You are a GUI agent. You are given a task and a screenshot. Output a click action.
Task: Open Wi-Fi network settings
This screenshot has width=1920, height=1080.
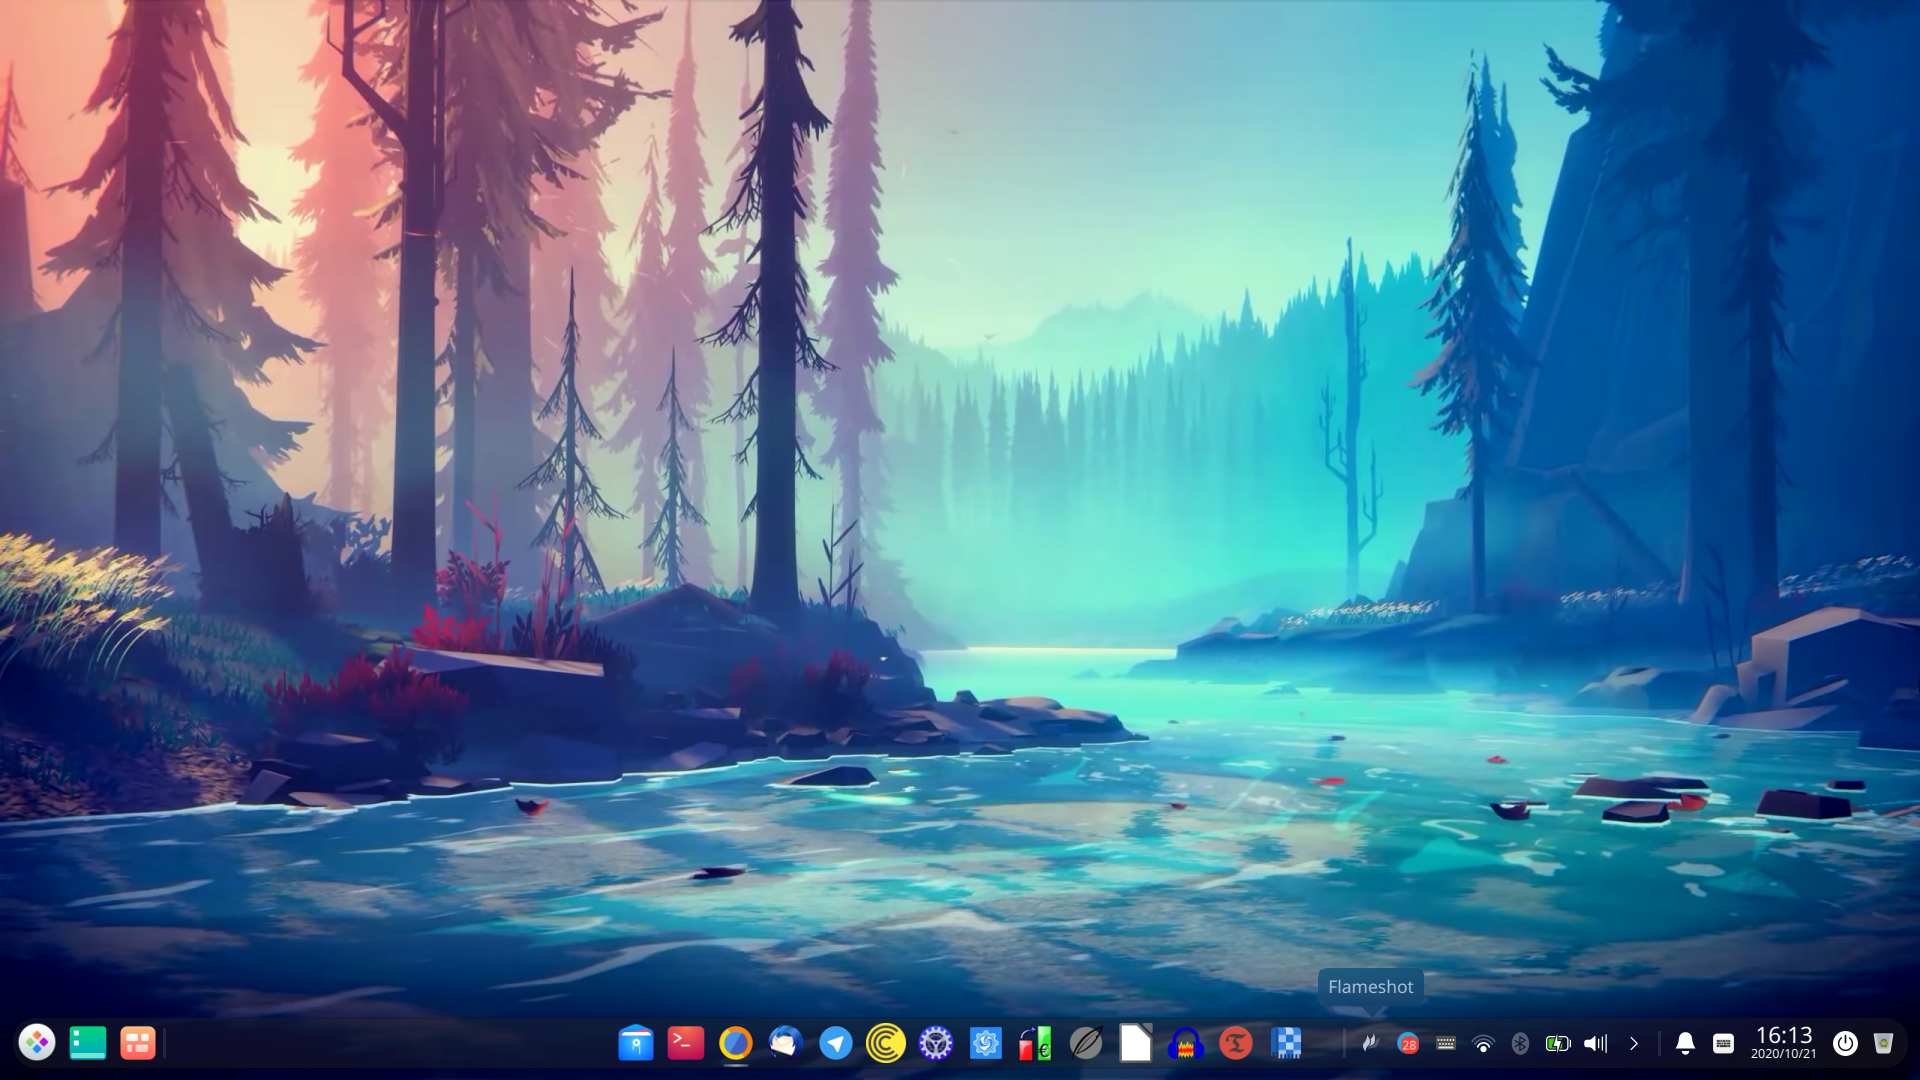pos(1483,1044)
